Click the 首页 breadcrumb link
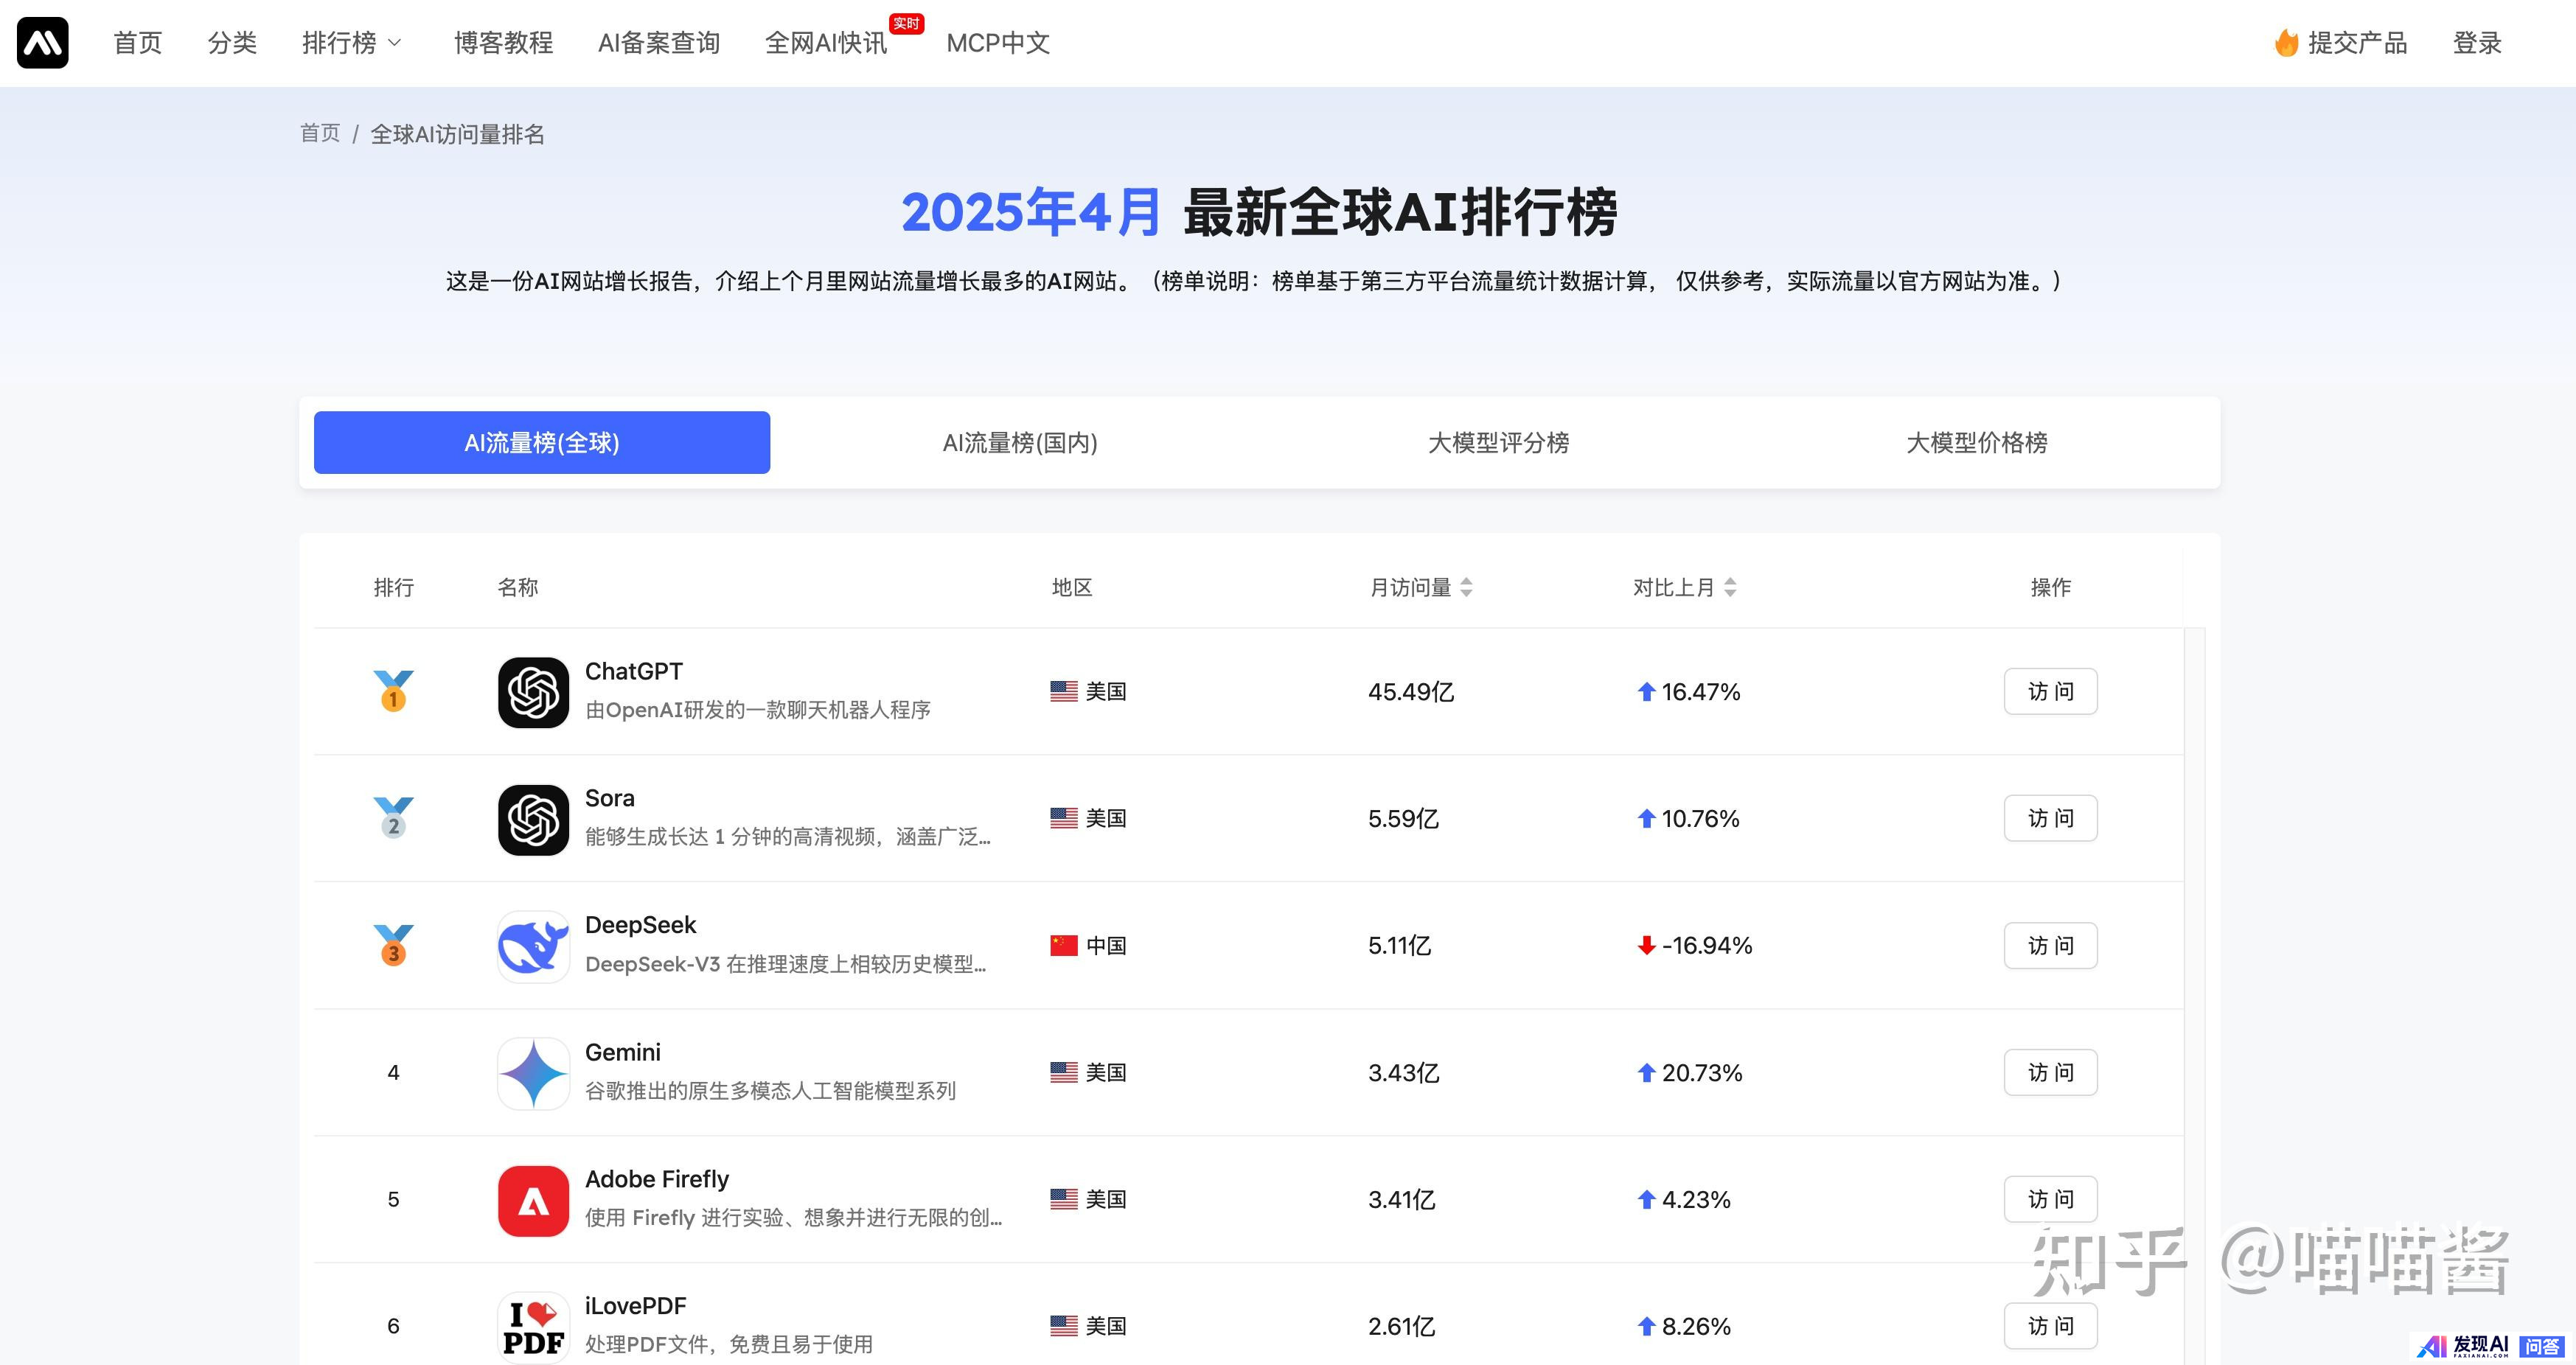The height and width of the screenshot is (1365, 2576). (x=320, y=133)
